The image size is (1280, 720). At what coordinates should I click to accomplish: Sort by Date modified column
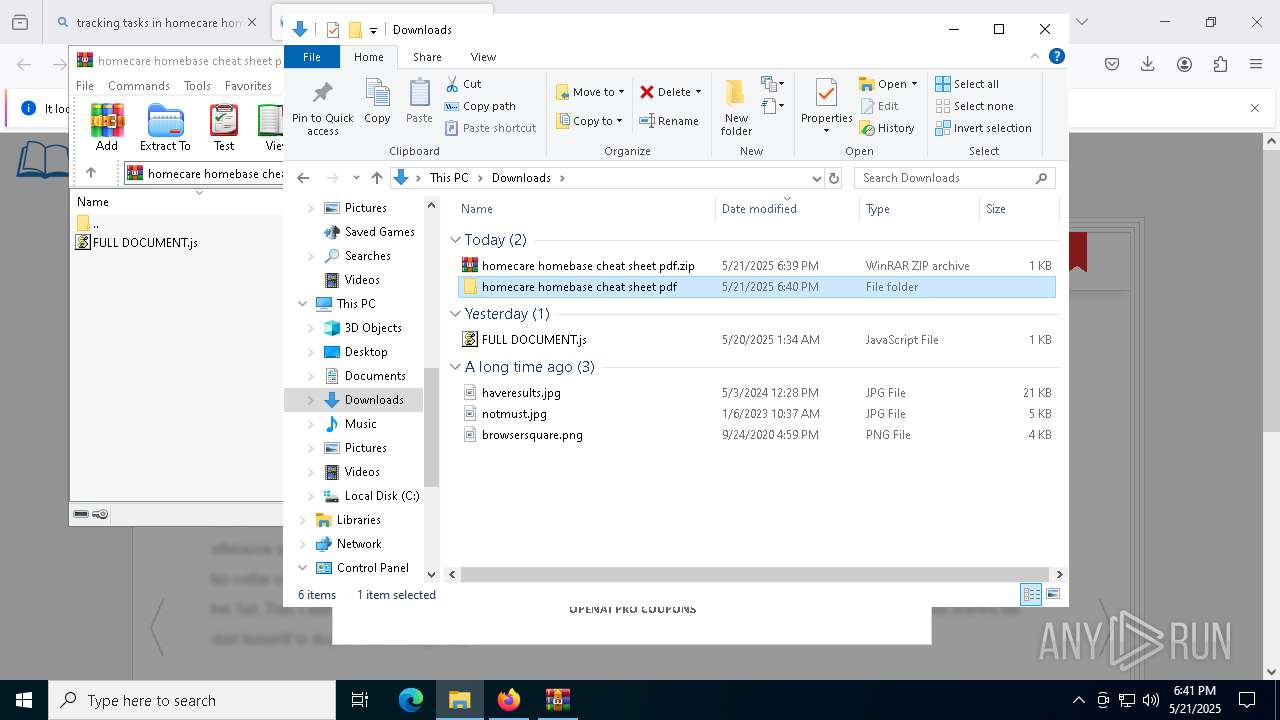[759, 209]
